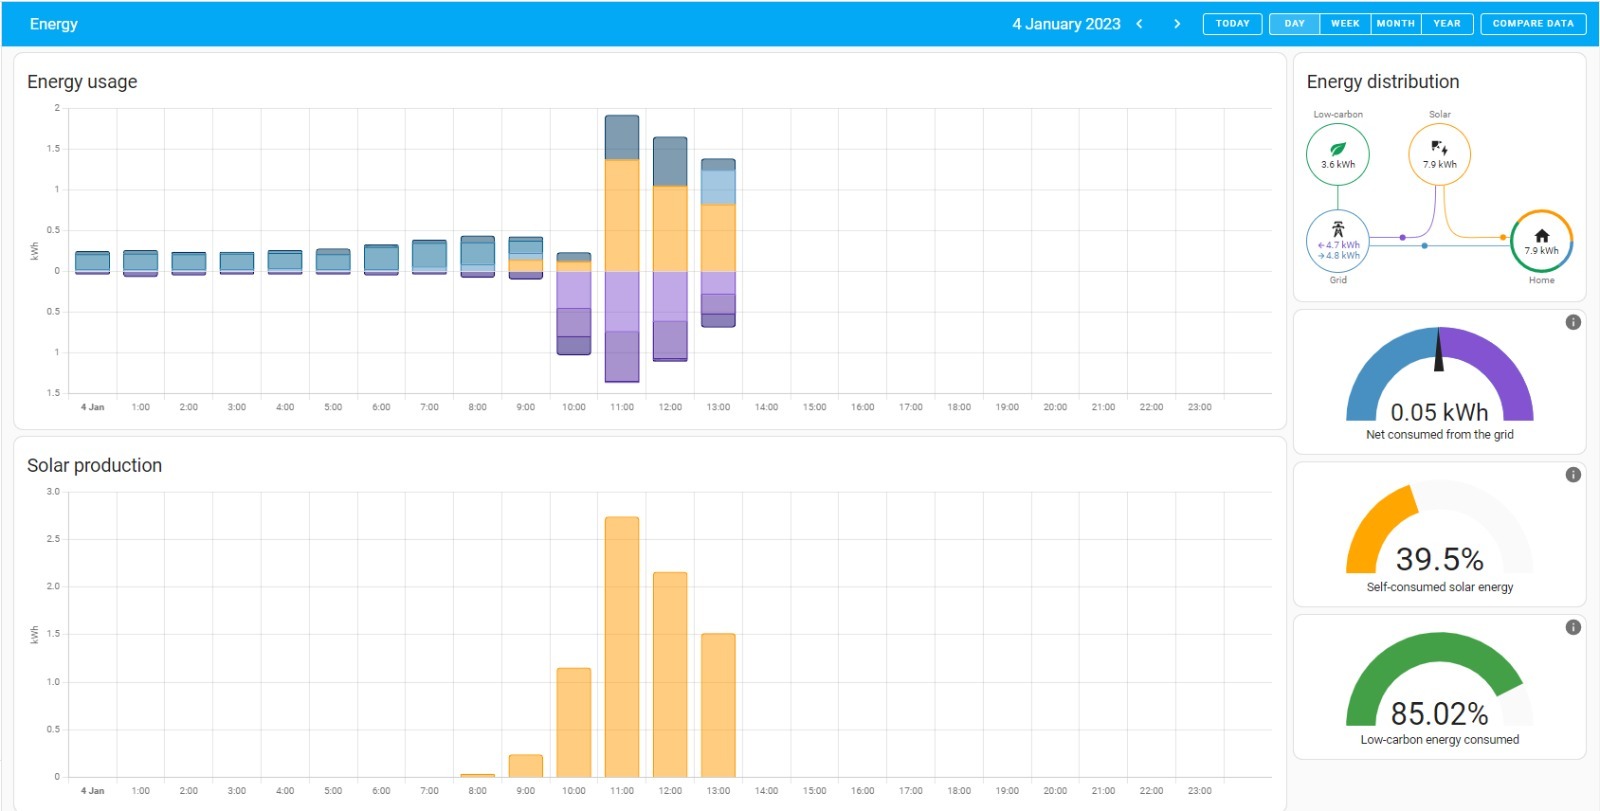Click the Grid transmission tower icon
This screenshot has height=811, width=1600.
(x=1338, y=230)
